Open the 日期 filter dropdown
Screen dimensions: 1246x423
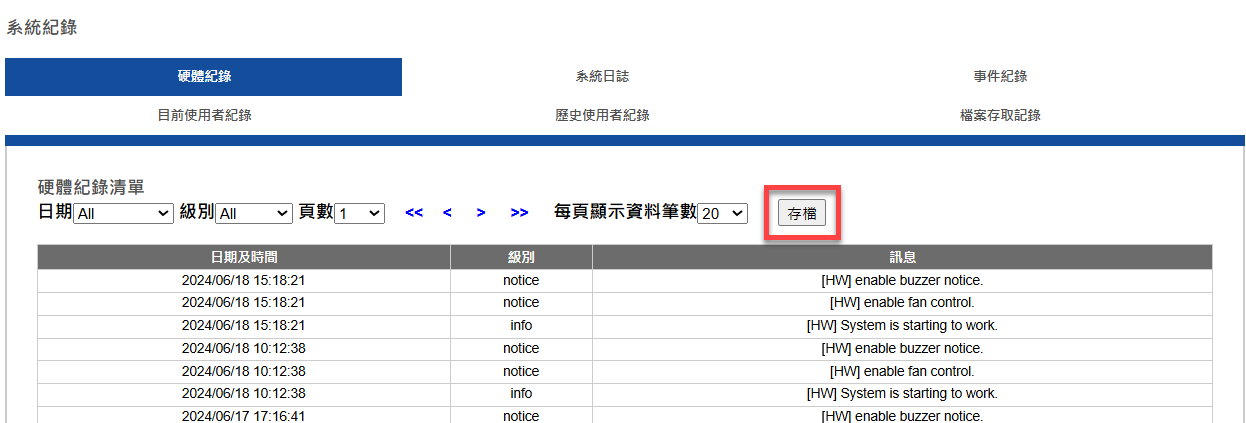pyautogui.click(x=123, y=214)
